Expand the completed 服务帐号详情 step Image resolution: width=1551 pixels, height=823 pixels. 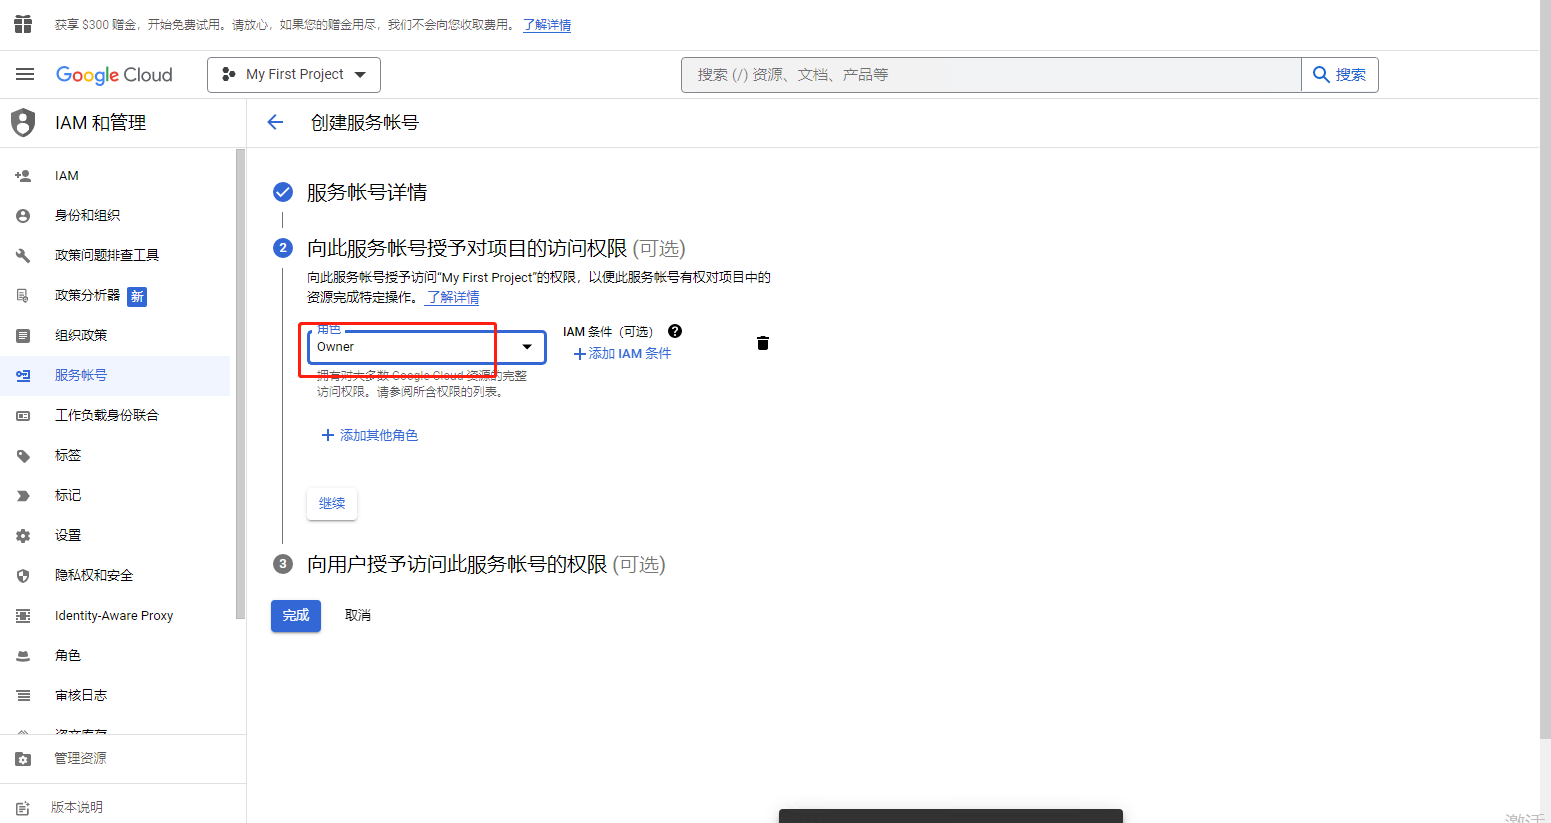(367, 192)
